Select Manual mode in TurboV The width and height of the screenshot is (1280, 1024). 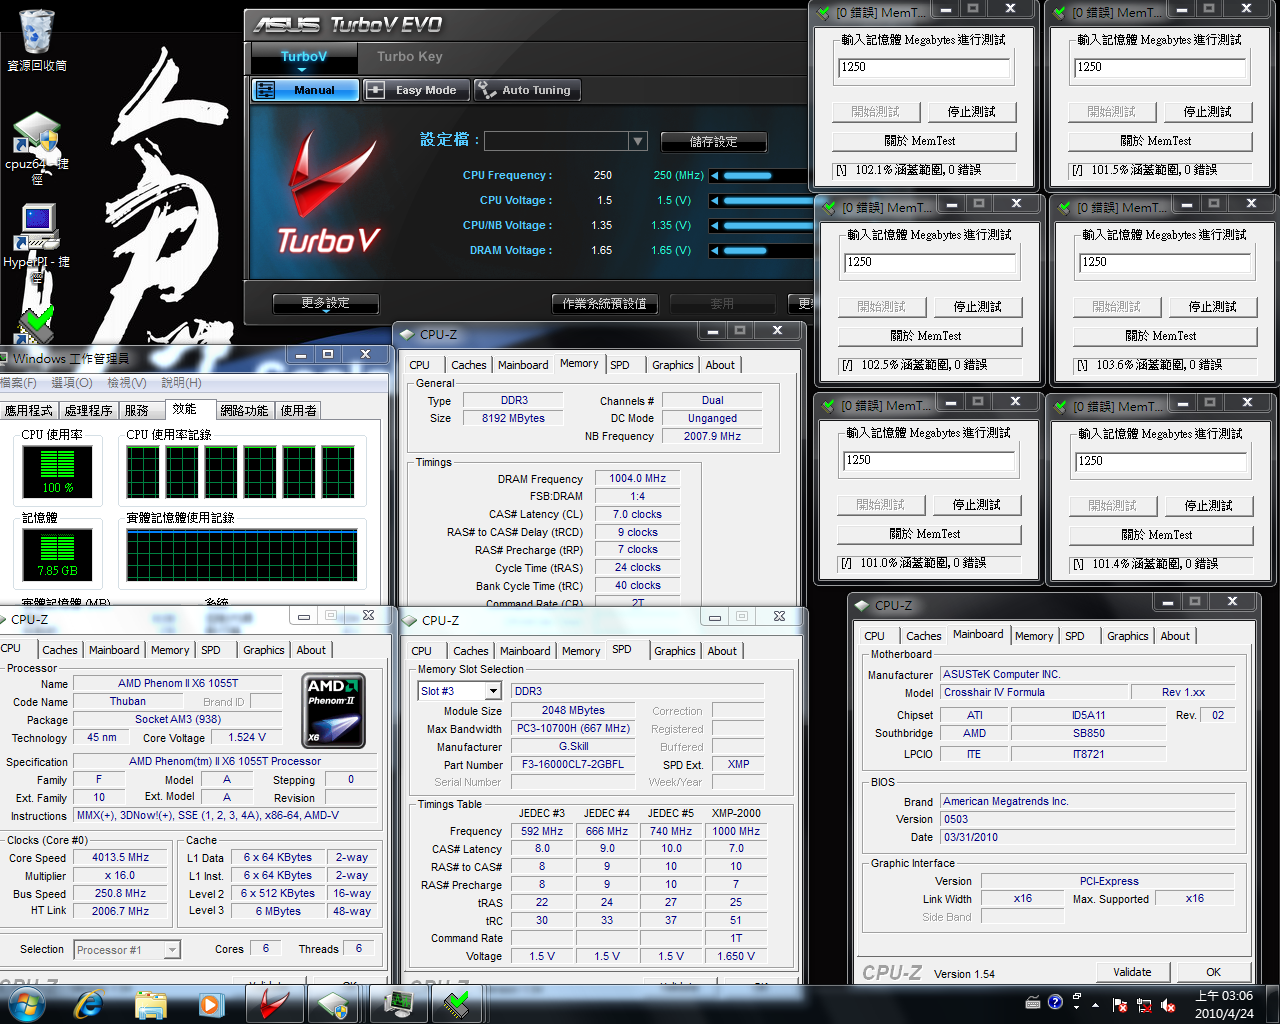[x=305, y=90]
